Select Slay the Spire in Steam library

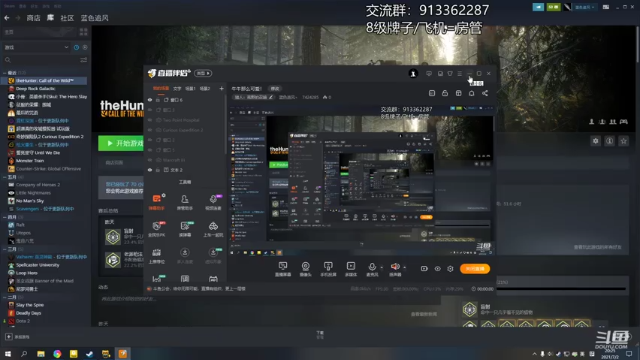click(x=30, y=305)
